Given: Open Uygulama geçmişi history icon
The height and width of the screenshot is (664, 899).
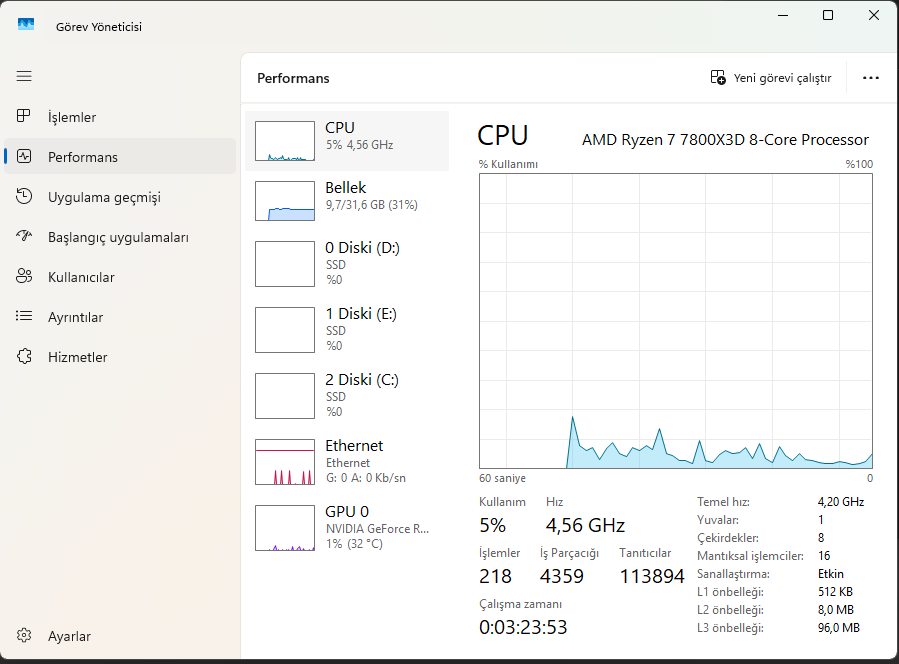Looking at the screenshot, I should (25, 197).
